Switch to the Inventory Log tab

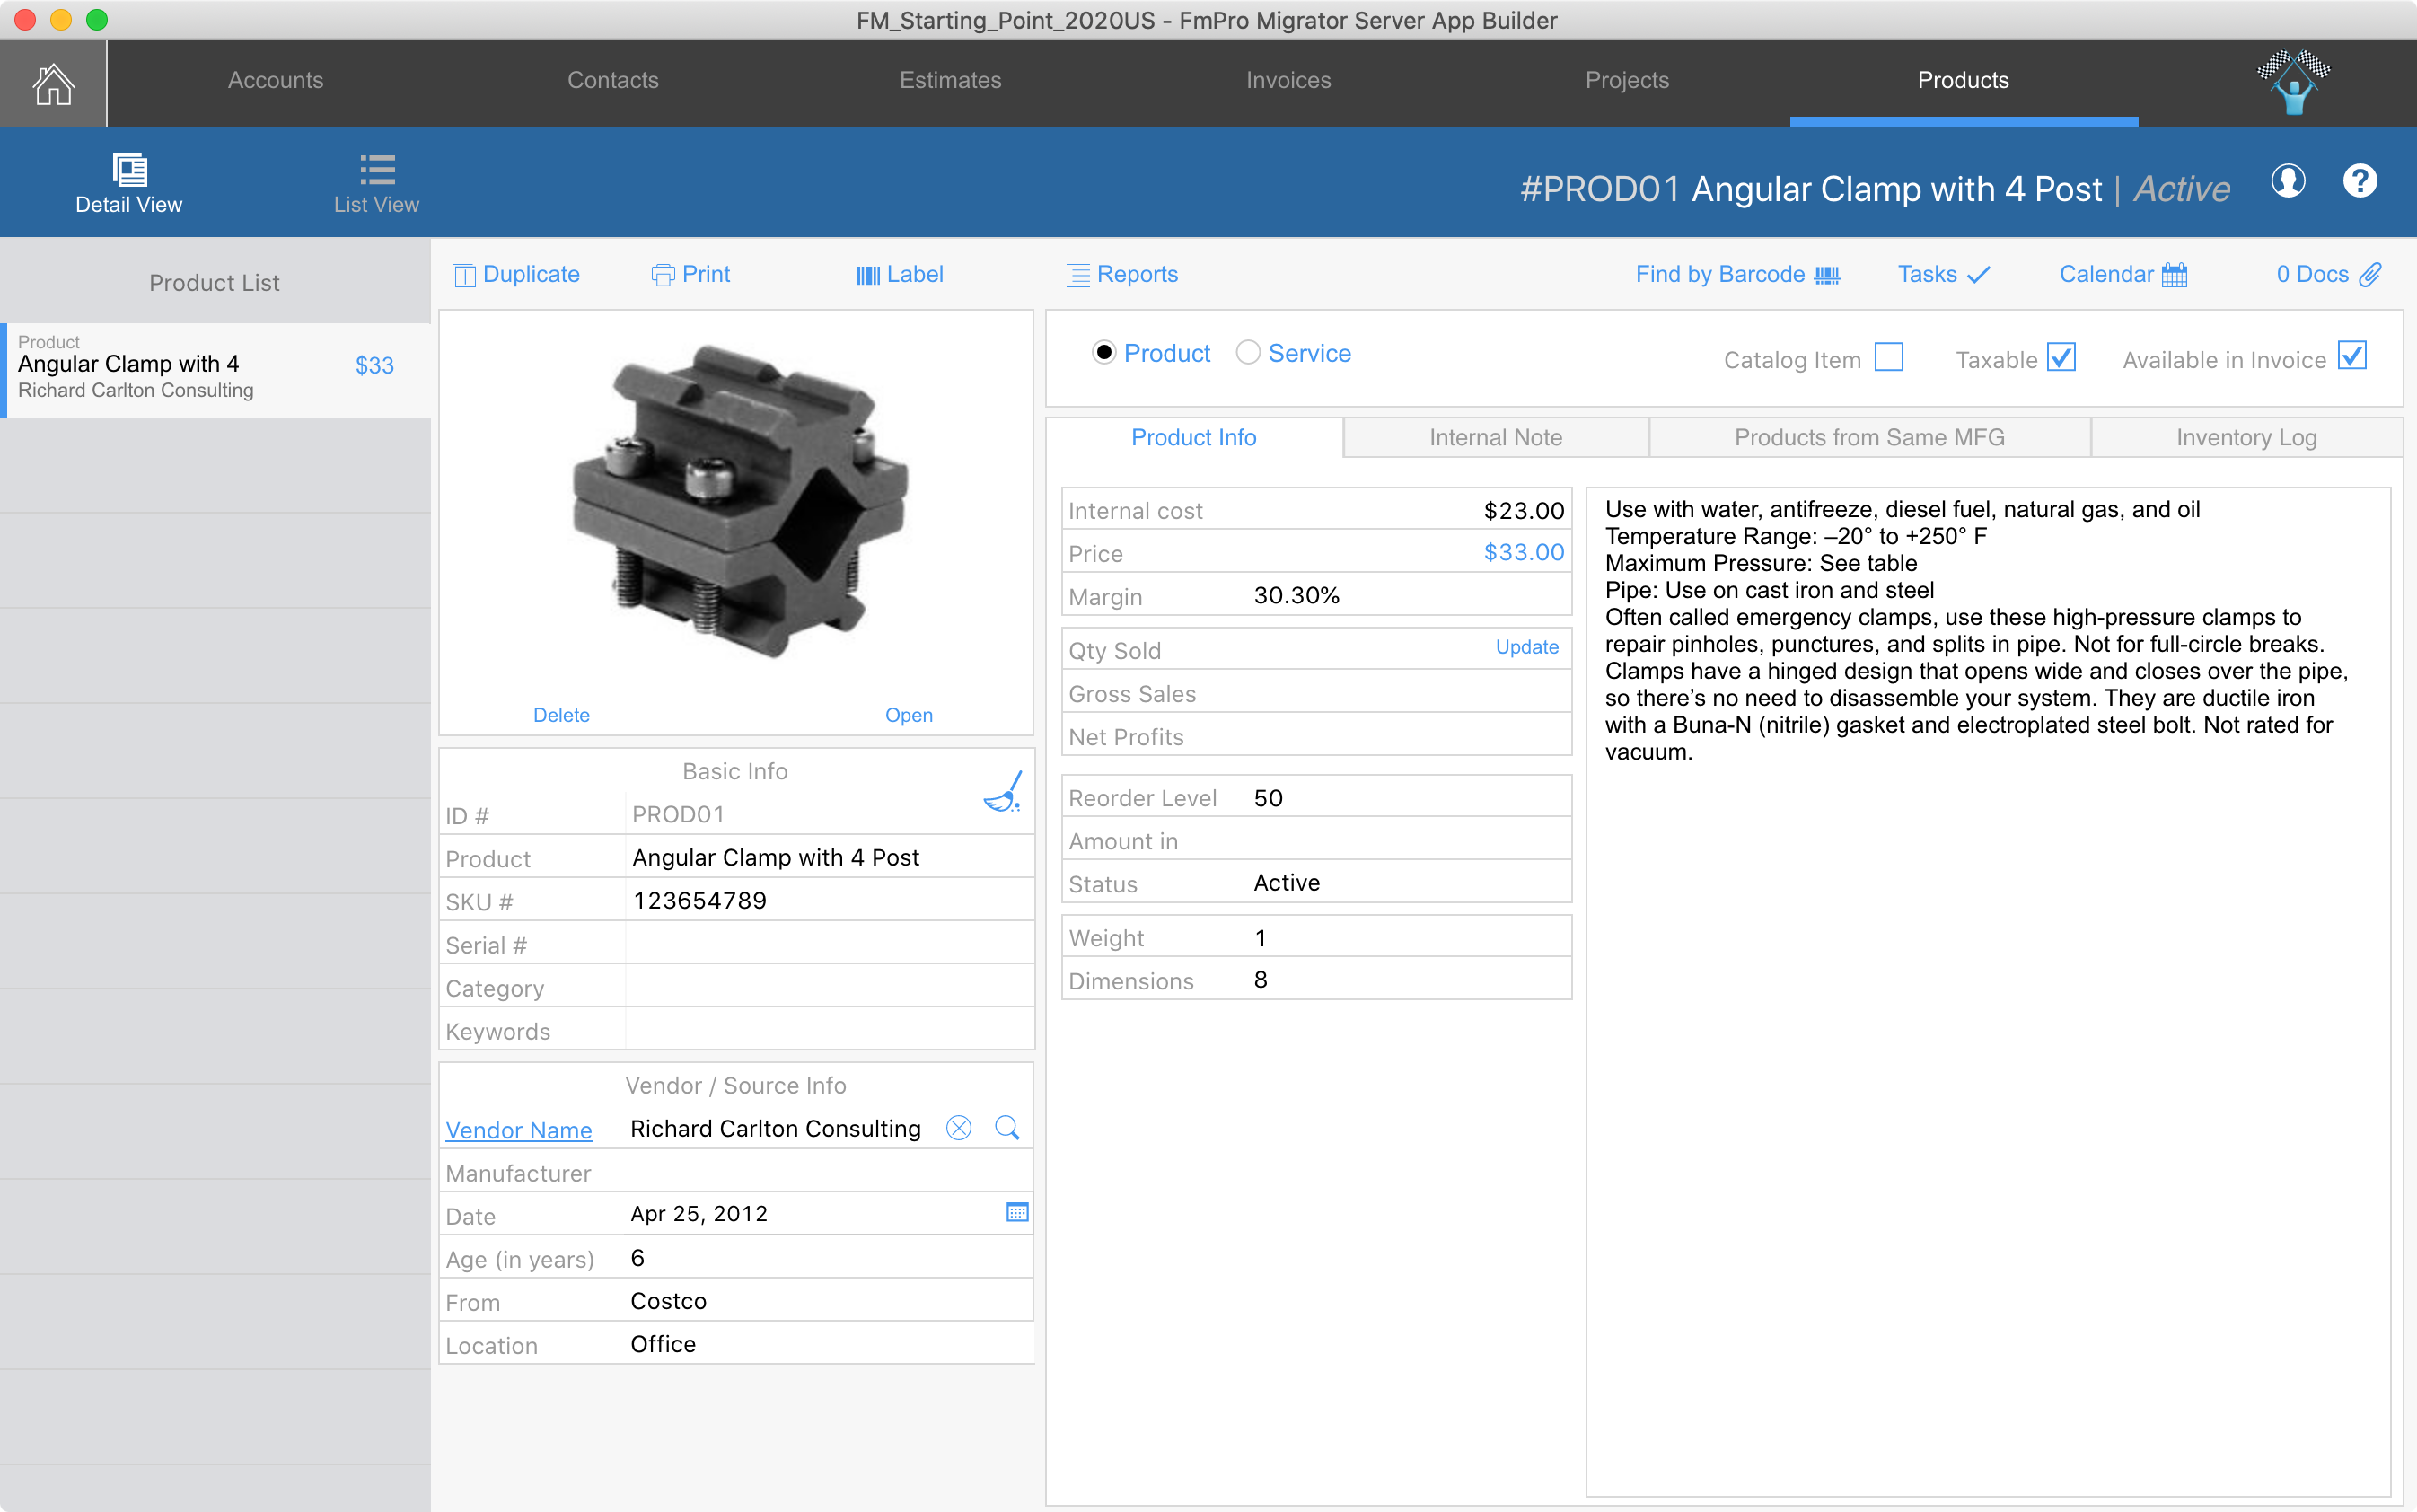tap(2245, 438)
